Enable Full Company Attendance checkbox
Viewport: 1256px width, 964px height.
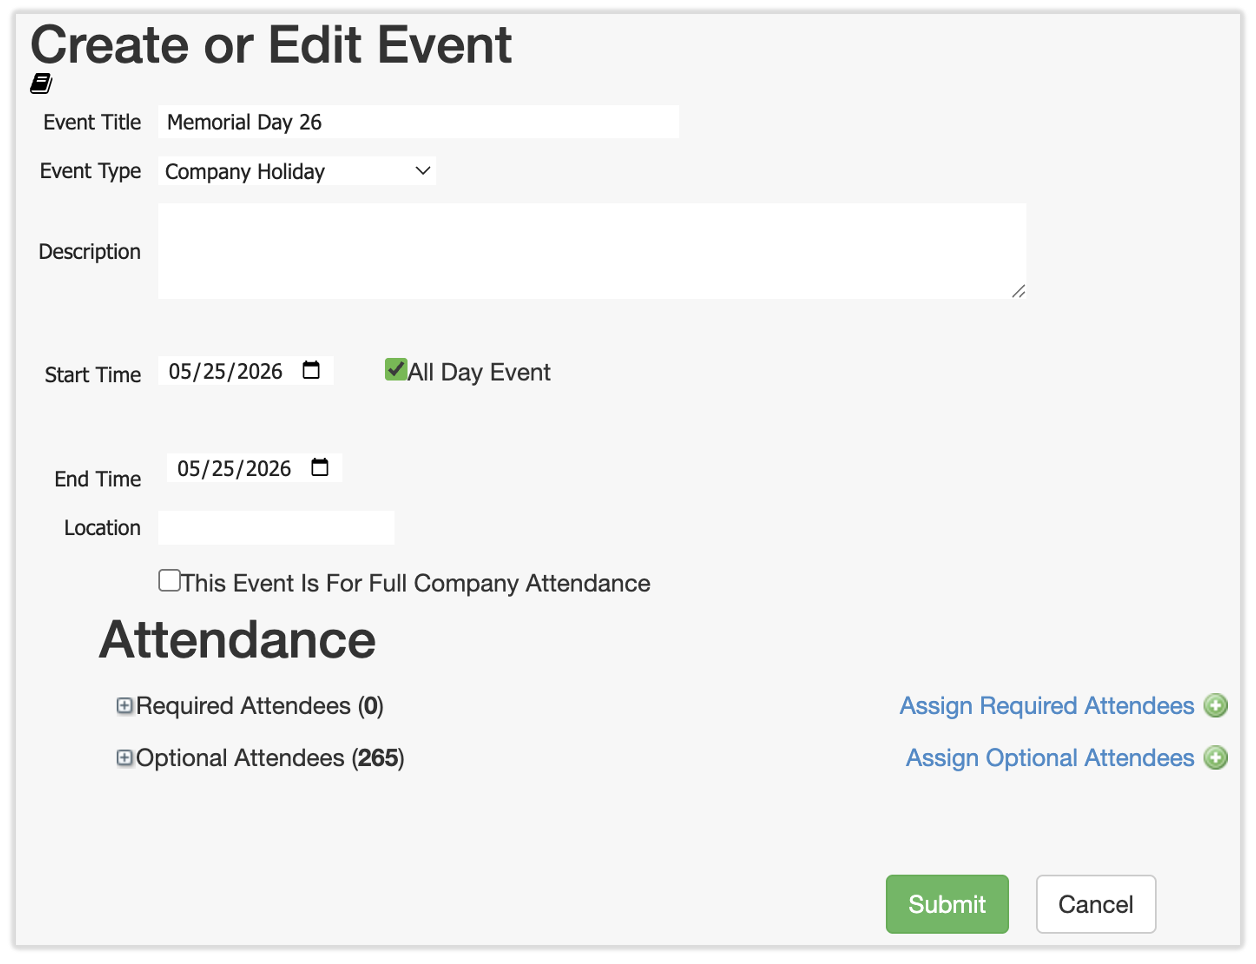(170, 581)
